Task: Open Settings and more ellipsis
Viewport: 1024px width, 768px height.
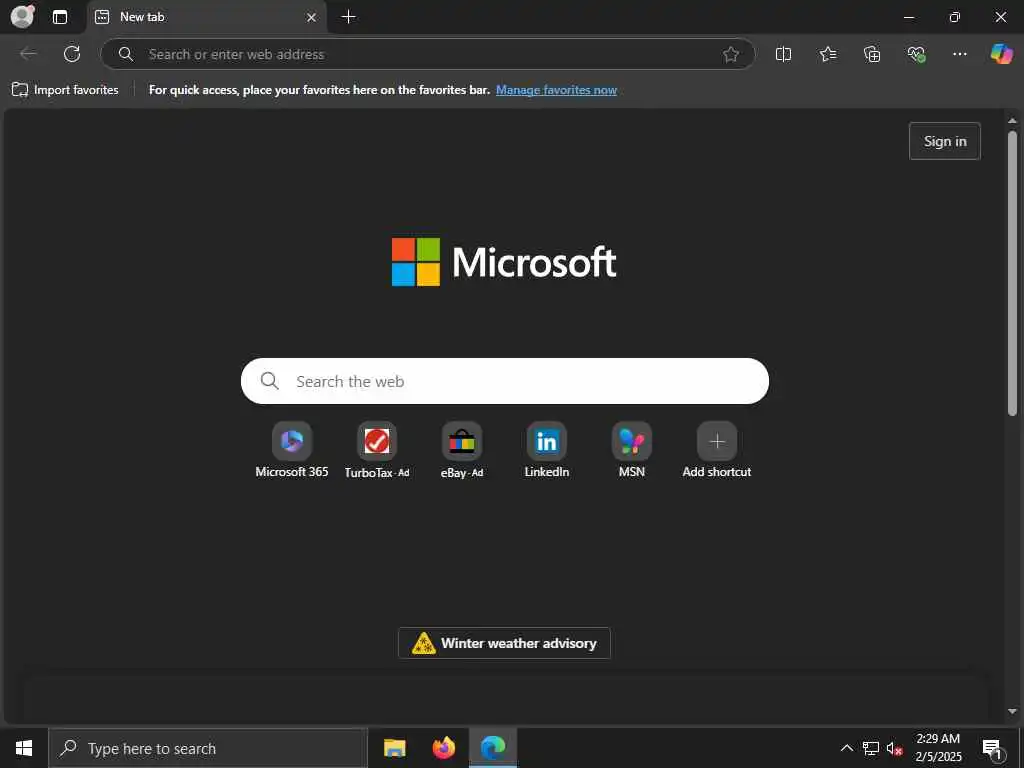Action: pos(959,54)
